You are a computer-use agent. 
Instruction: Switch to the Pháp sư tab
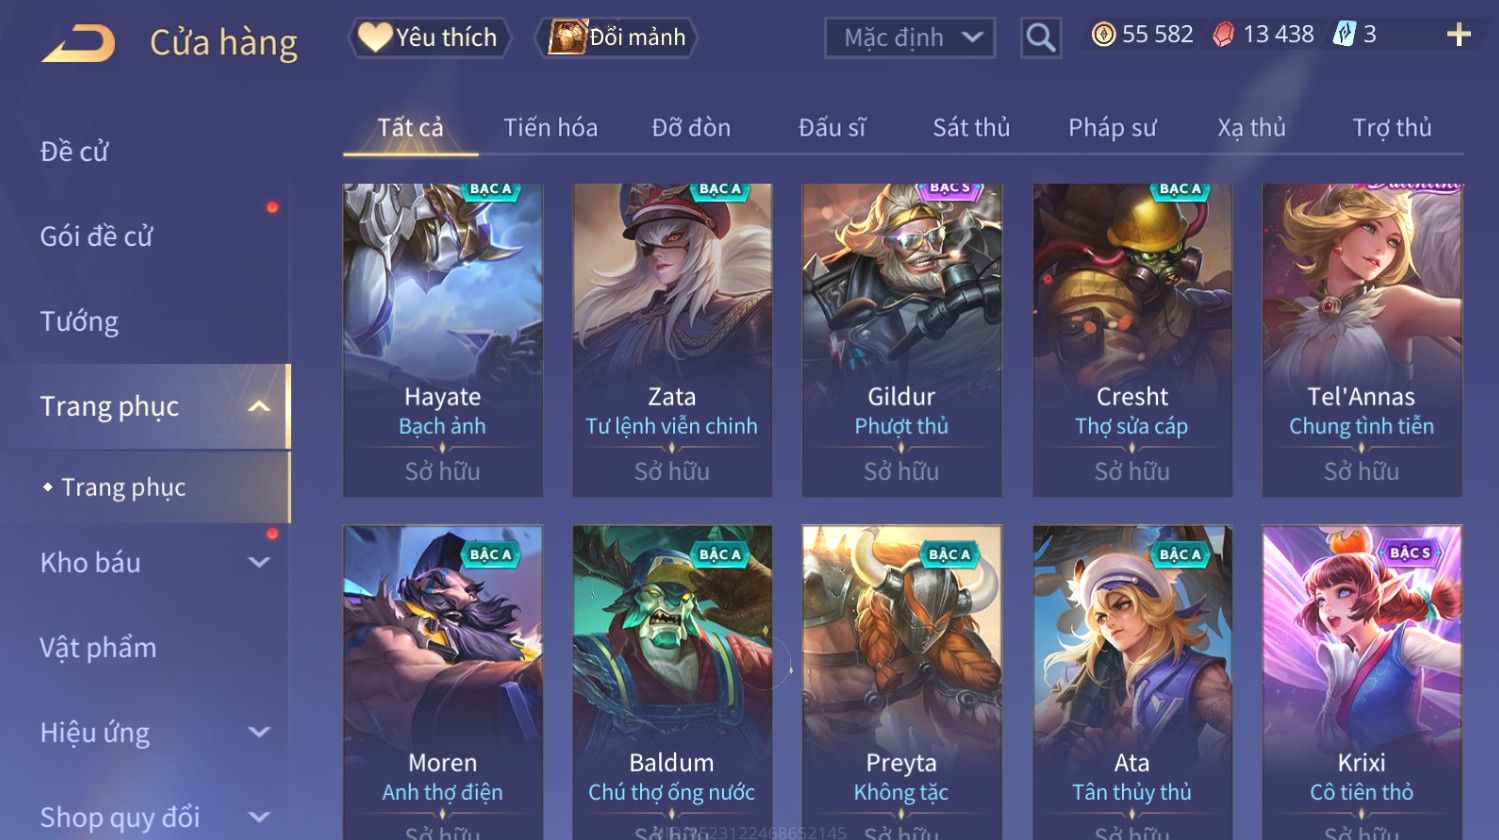tap(1112, 128)
